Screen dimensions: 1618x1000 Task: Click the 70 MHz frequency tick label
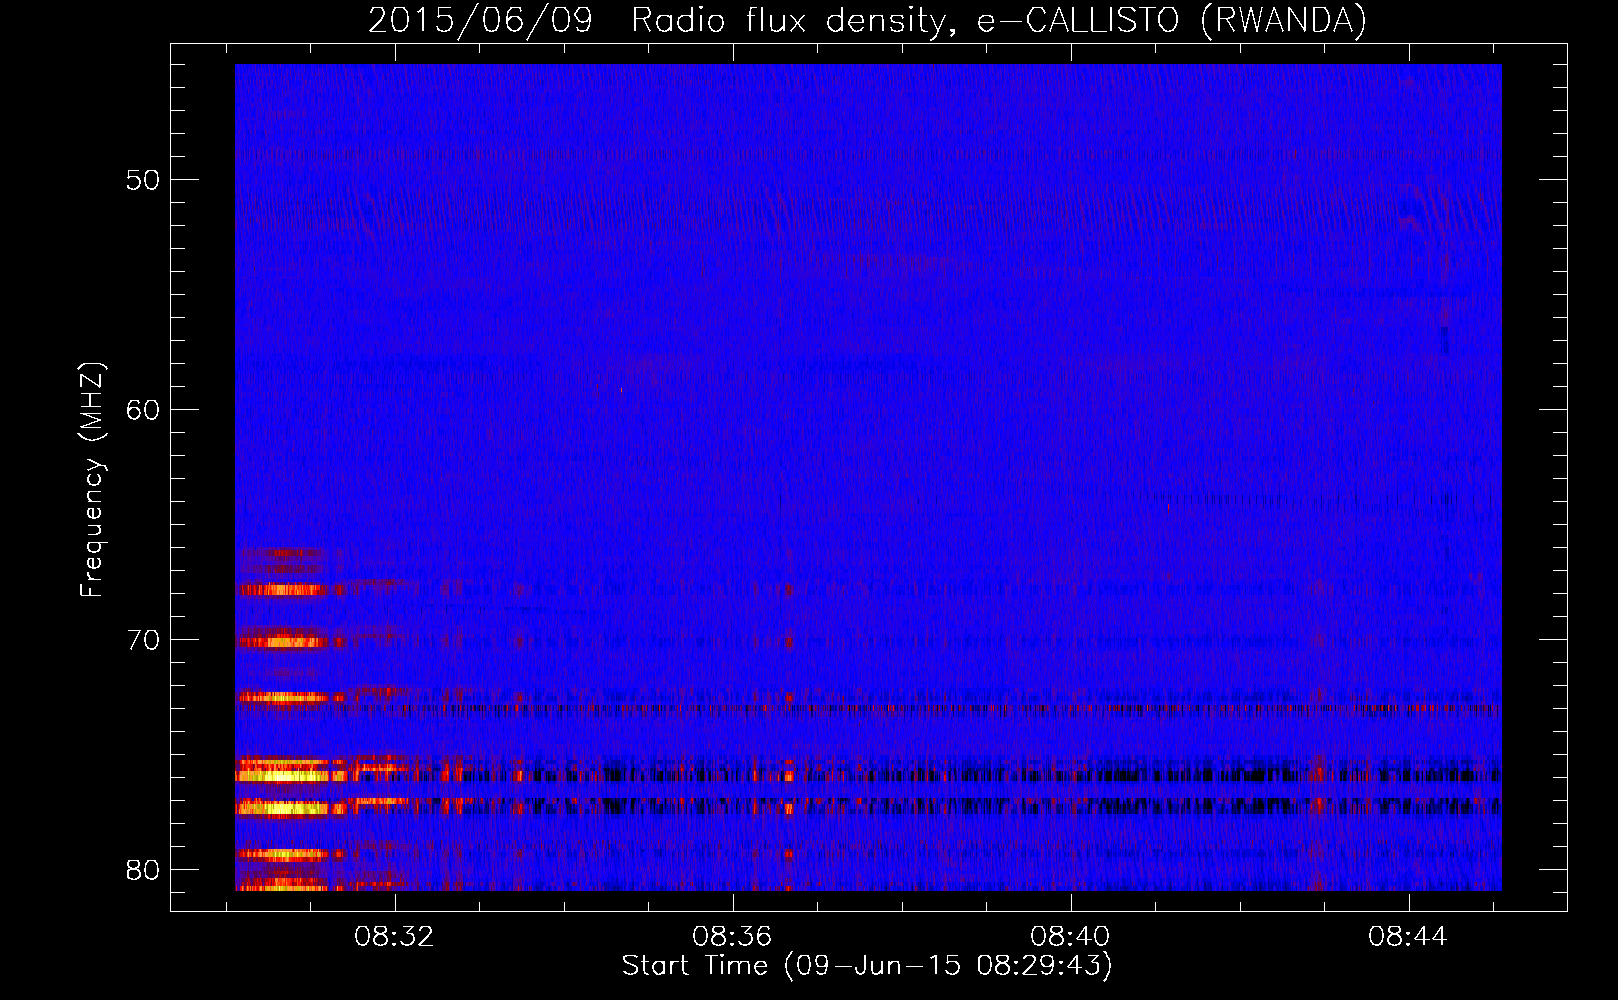143,640
